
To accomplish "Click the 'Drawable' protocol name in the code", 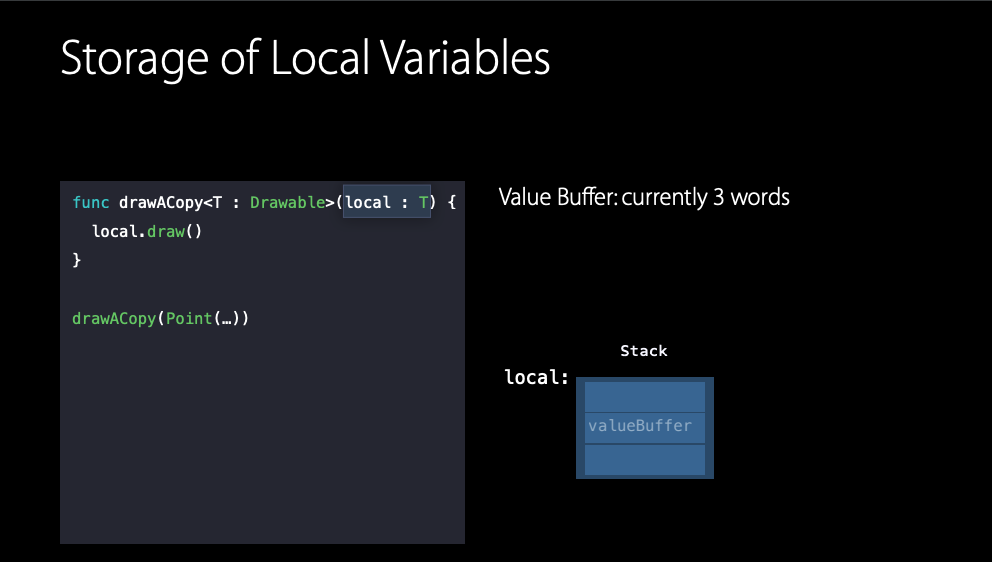I will (287, 203).
